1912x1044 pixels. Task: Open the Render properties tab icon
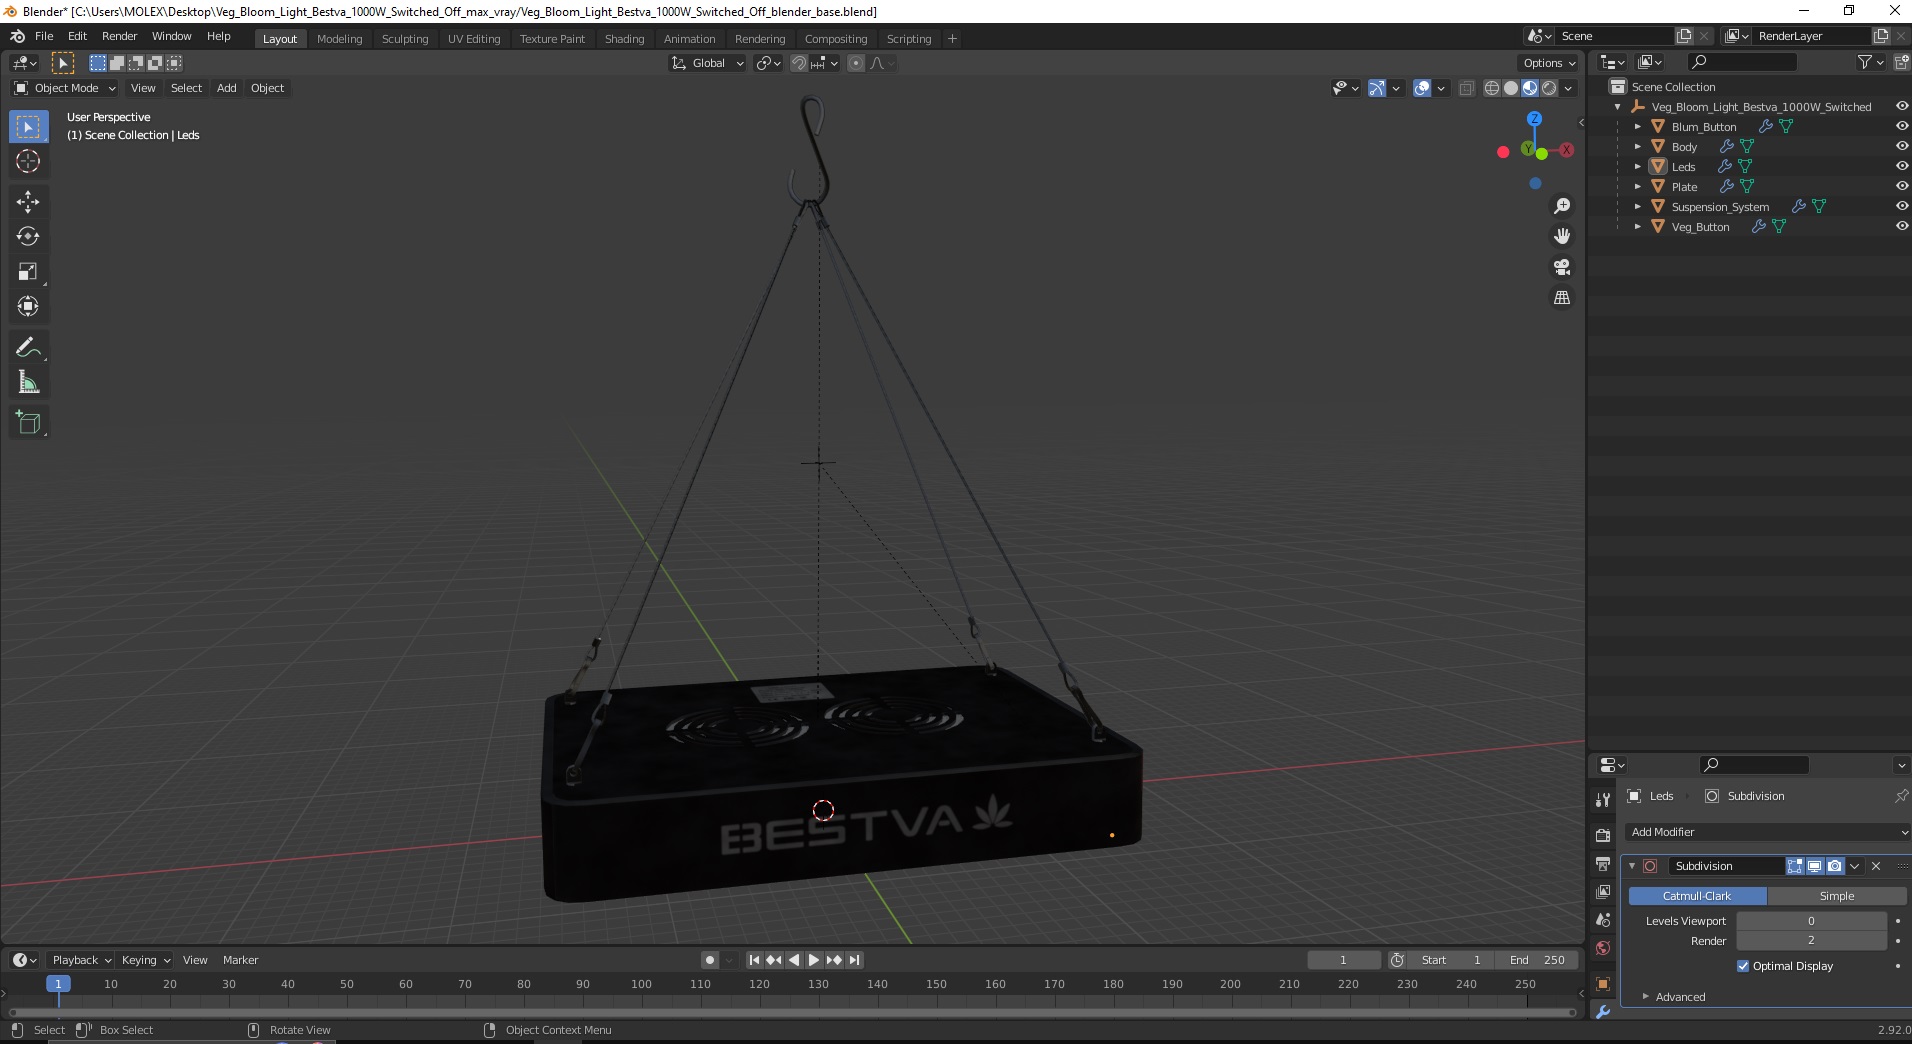(x=1603, y=835)
